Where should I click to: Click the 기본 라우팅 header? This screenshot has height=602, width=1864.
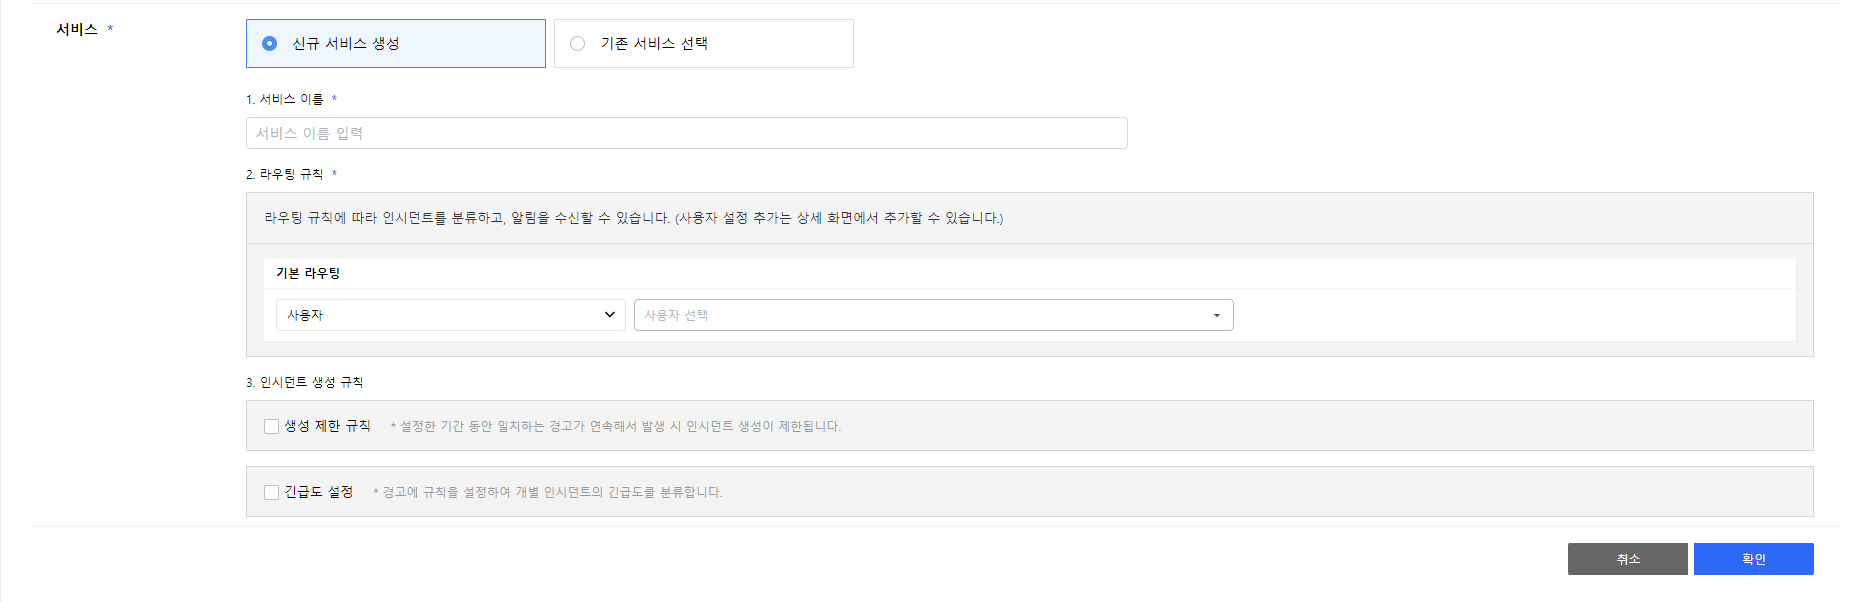pos(308,273)
